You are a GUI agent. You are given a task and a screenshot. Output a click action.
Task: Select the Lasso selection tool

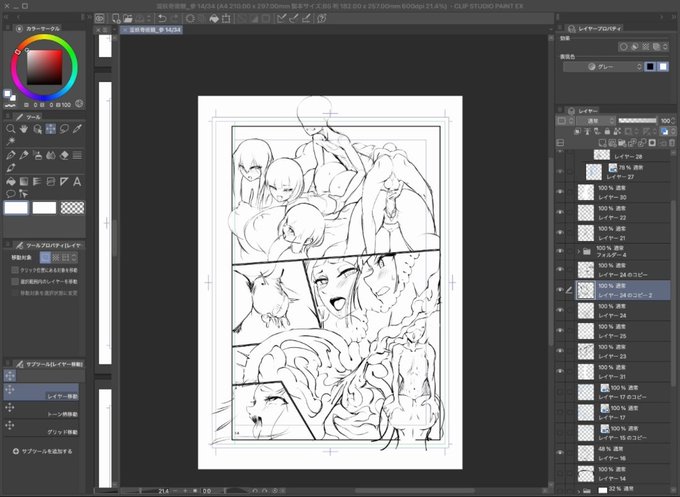pos(64,129)
